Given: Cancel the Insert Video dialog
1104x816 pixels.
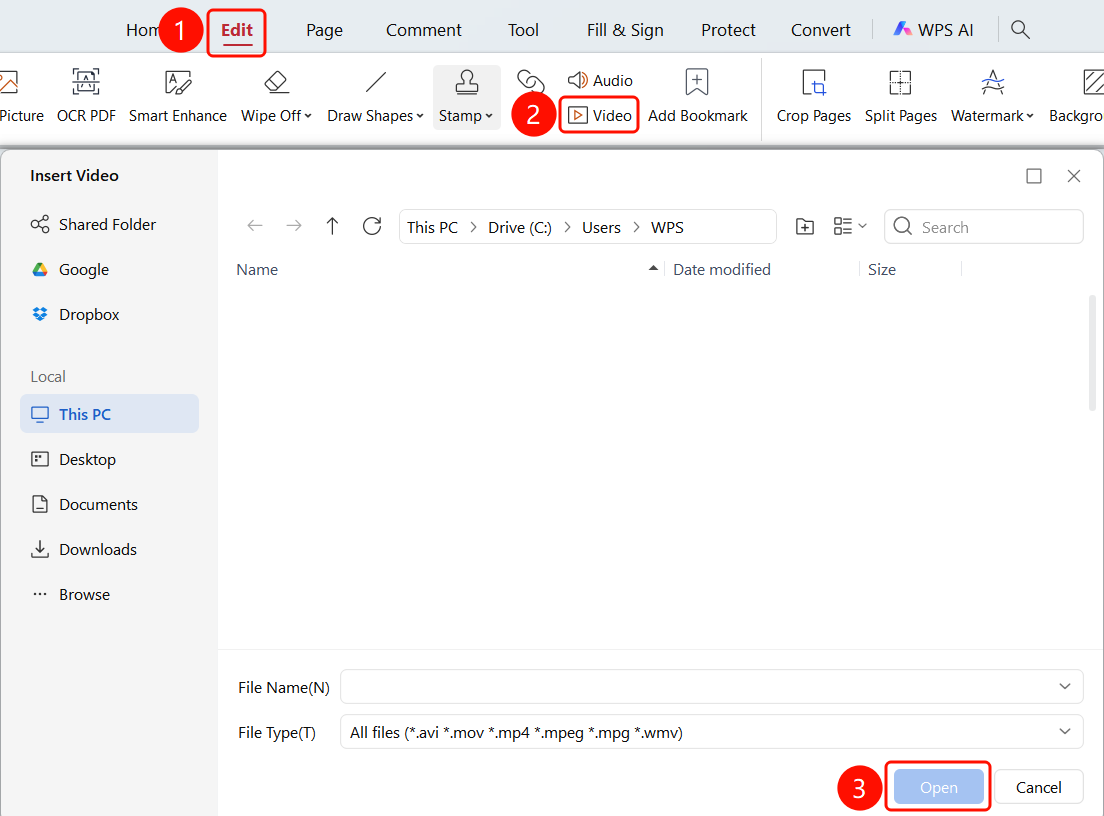Looking at the screenshot, I should [x=1039, y=787].
